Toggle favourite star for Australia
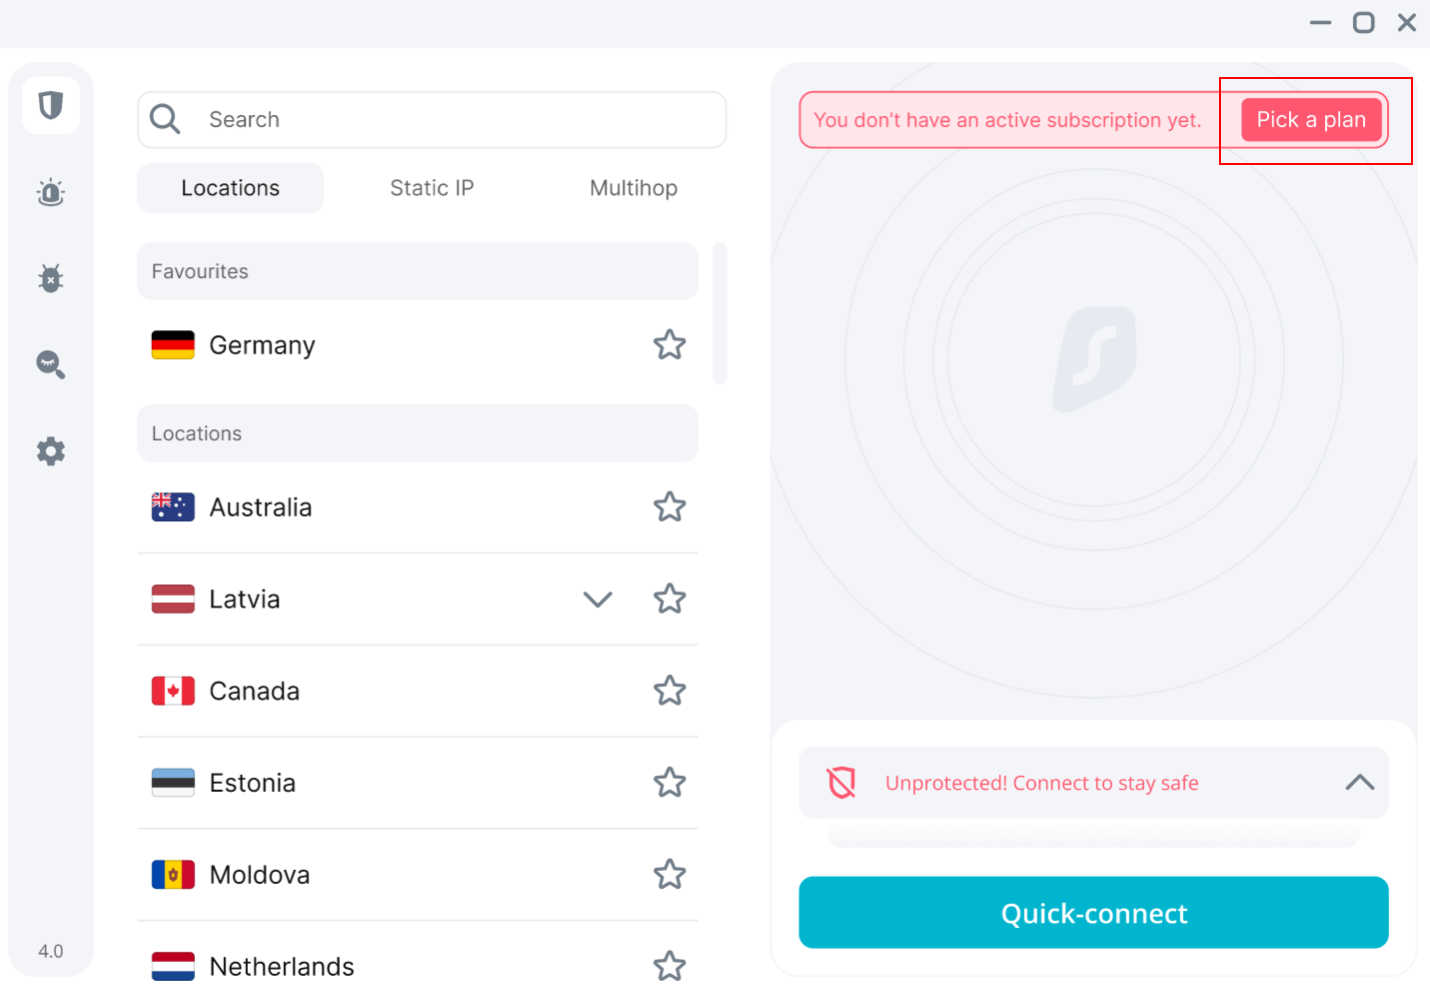This screenshot has width=1430, height=988. click(x=669, y=507)
